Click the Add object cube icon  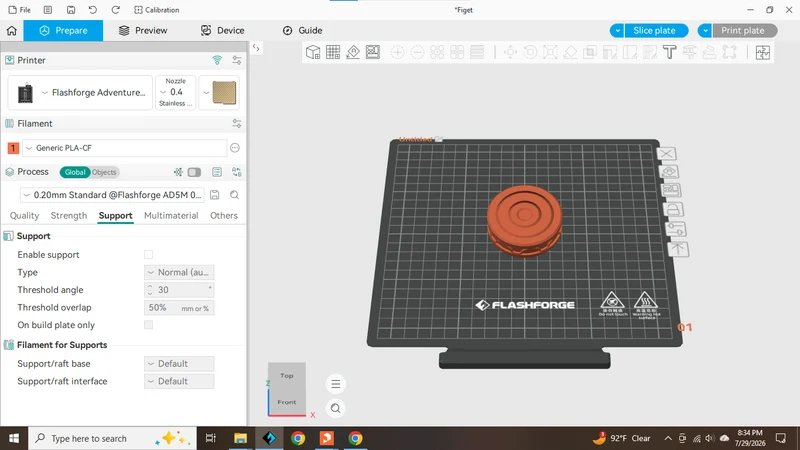coord(313,52)
